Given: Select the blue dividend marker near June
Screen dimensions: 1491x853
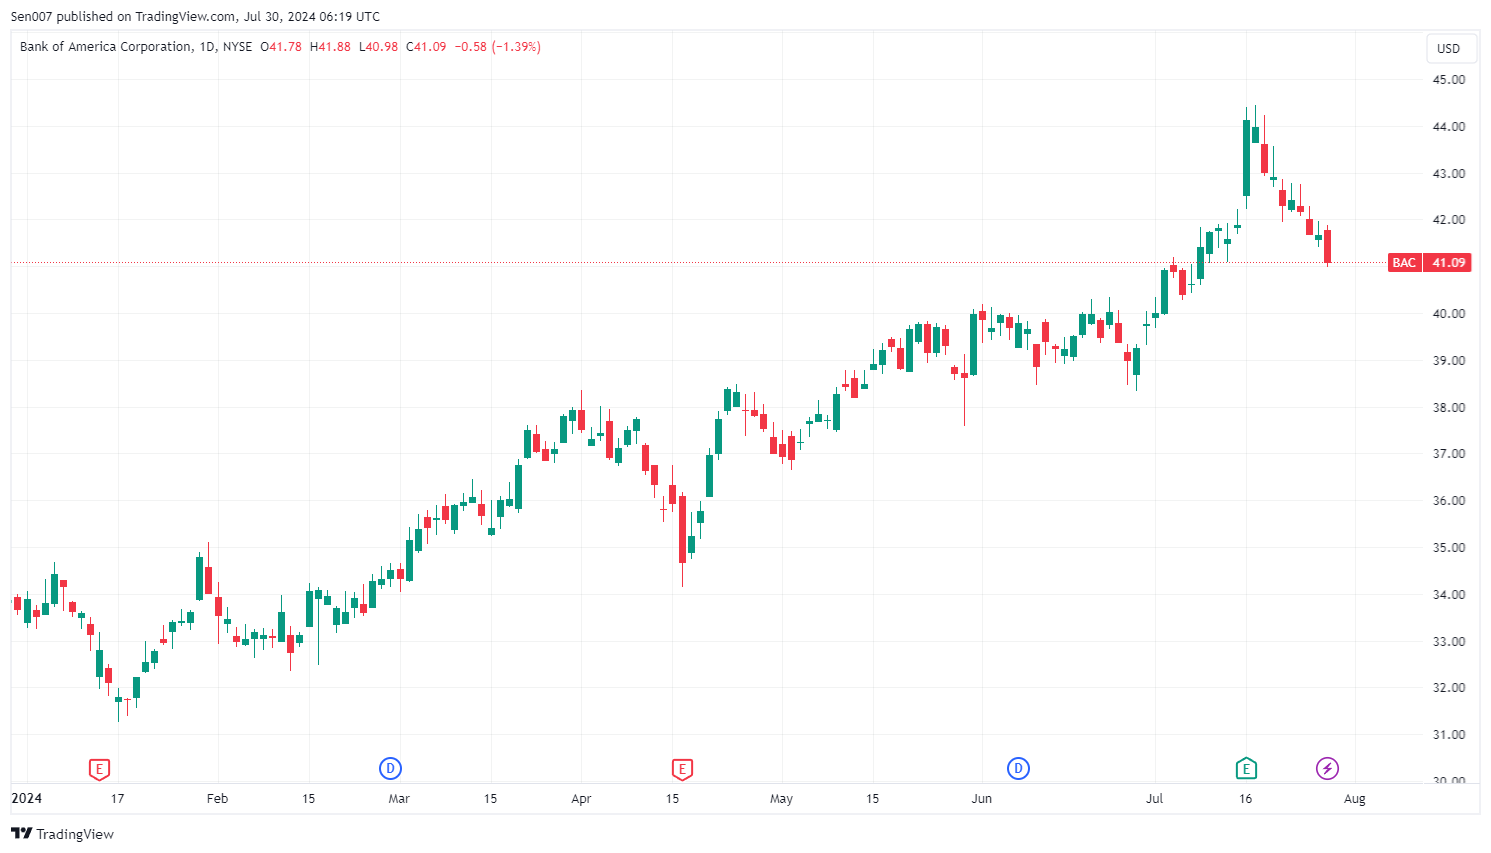Looking at the screenshot, I should pos(1018,769).
